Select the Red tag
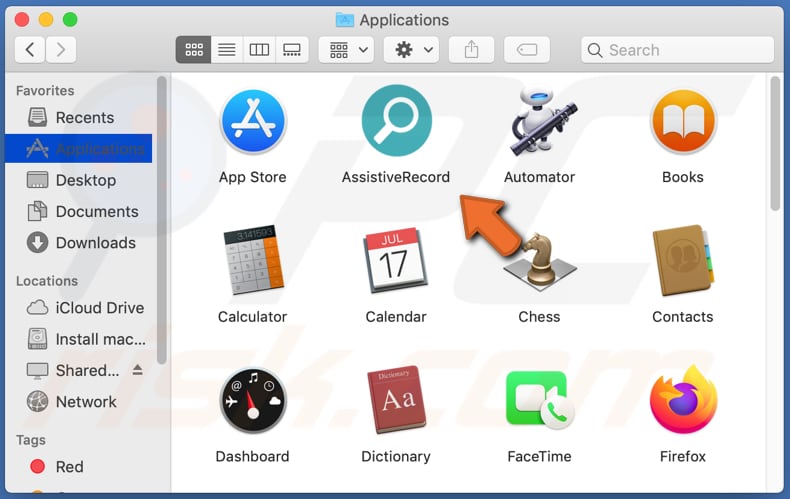 (x=79, y=467)
